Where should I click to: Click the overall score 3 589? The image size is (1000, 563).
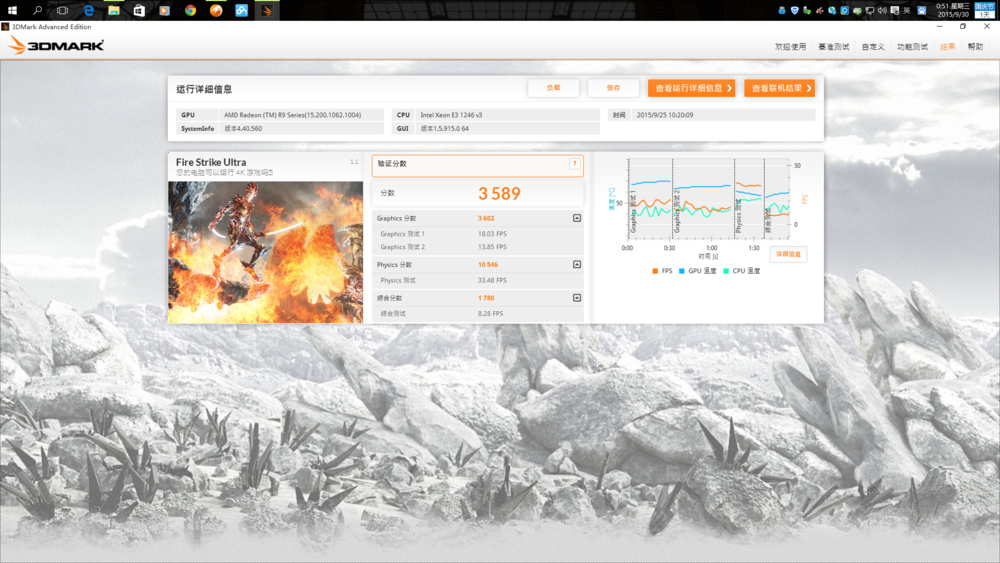(x=499, y=193)
